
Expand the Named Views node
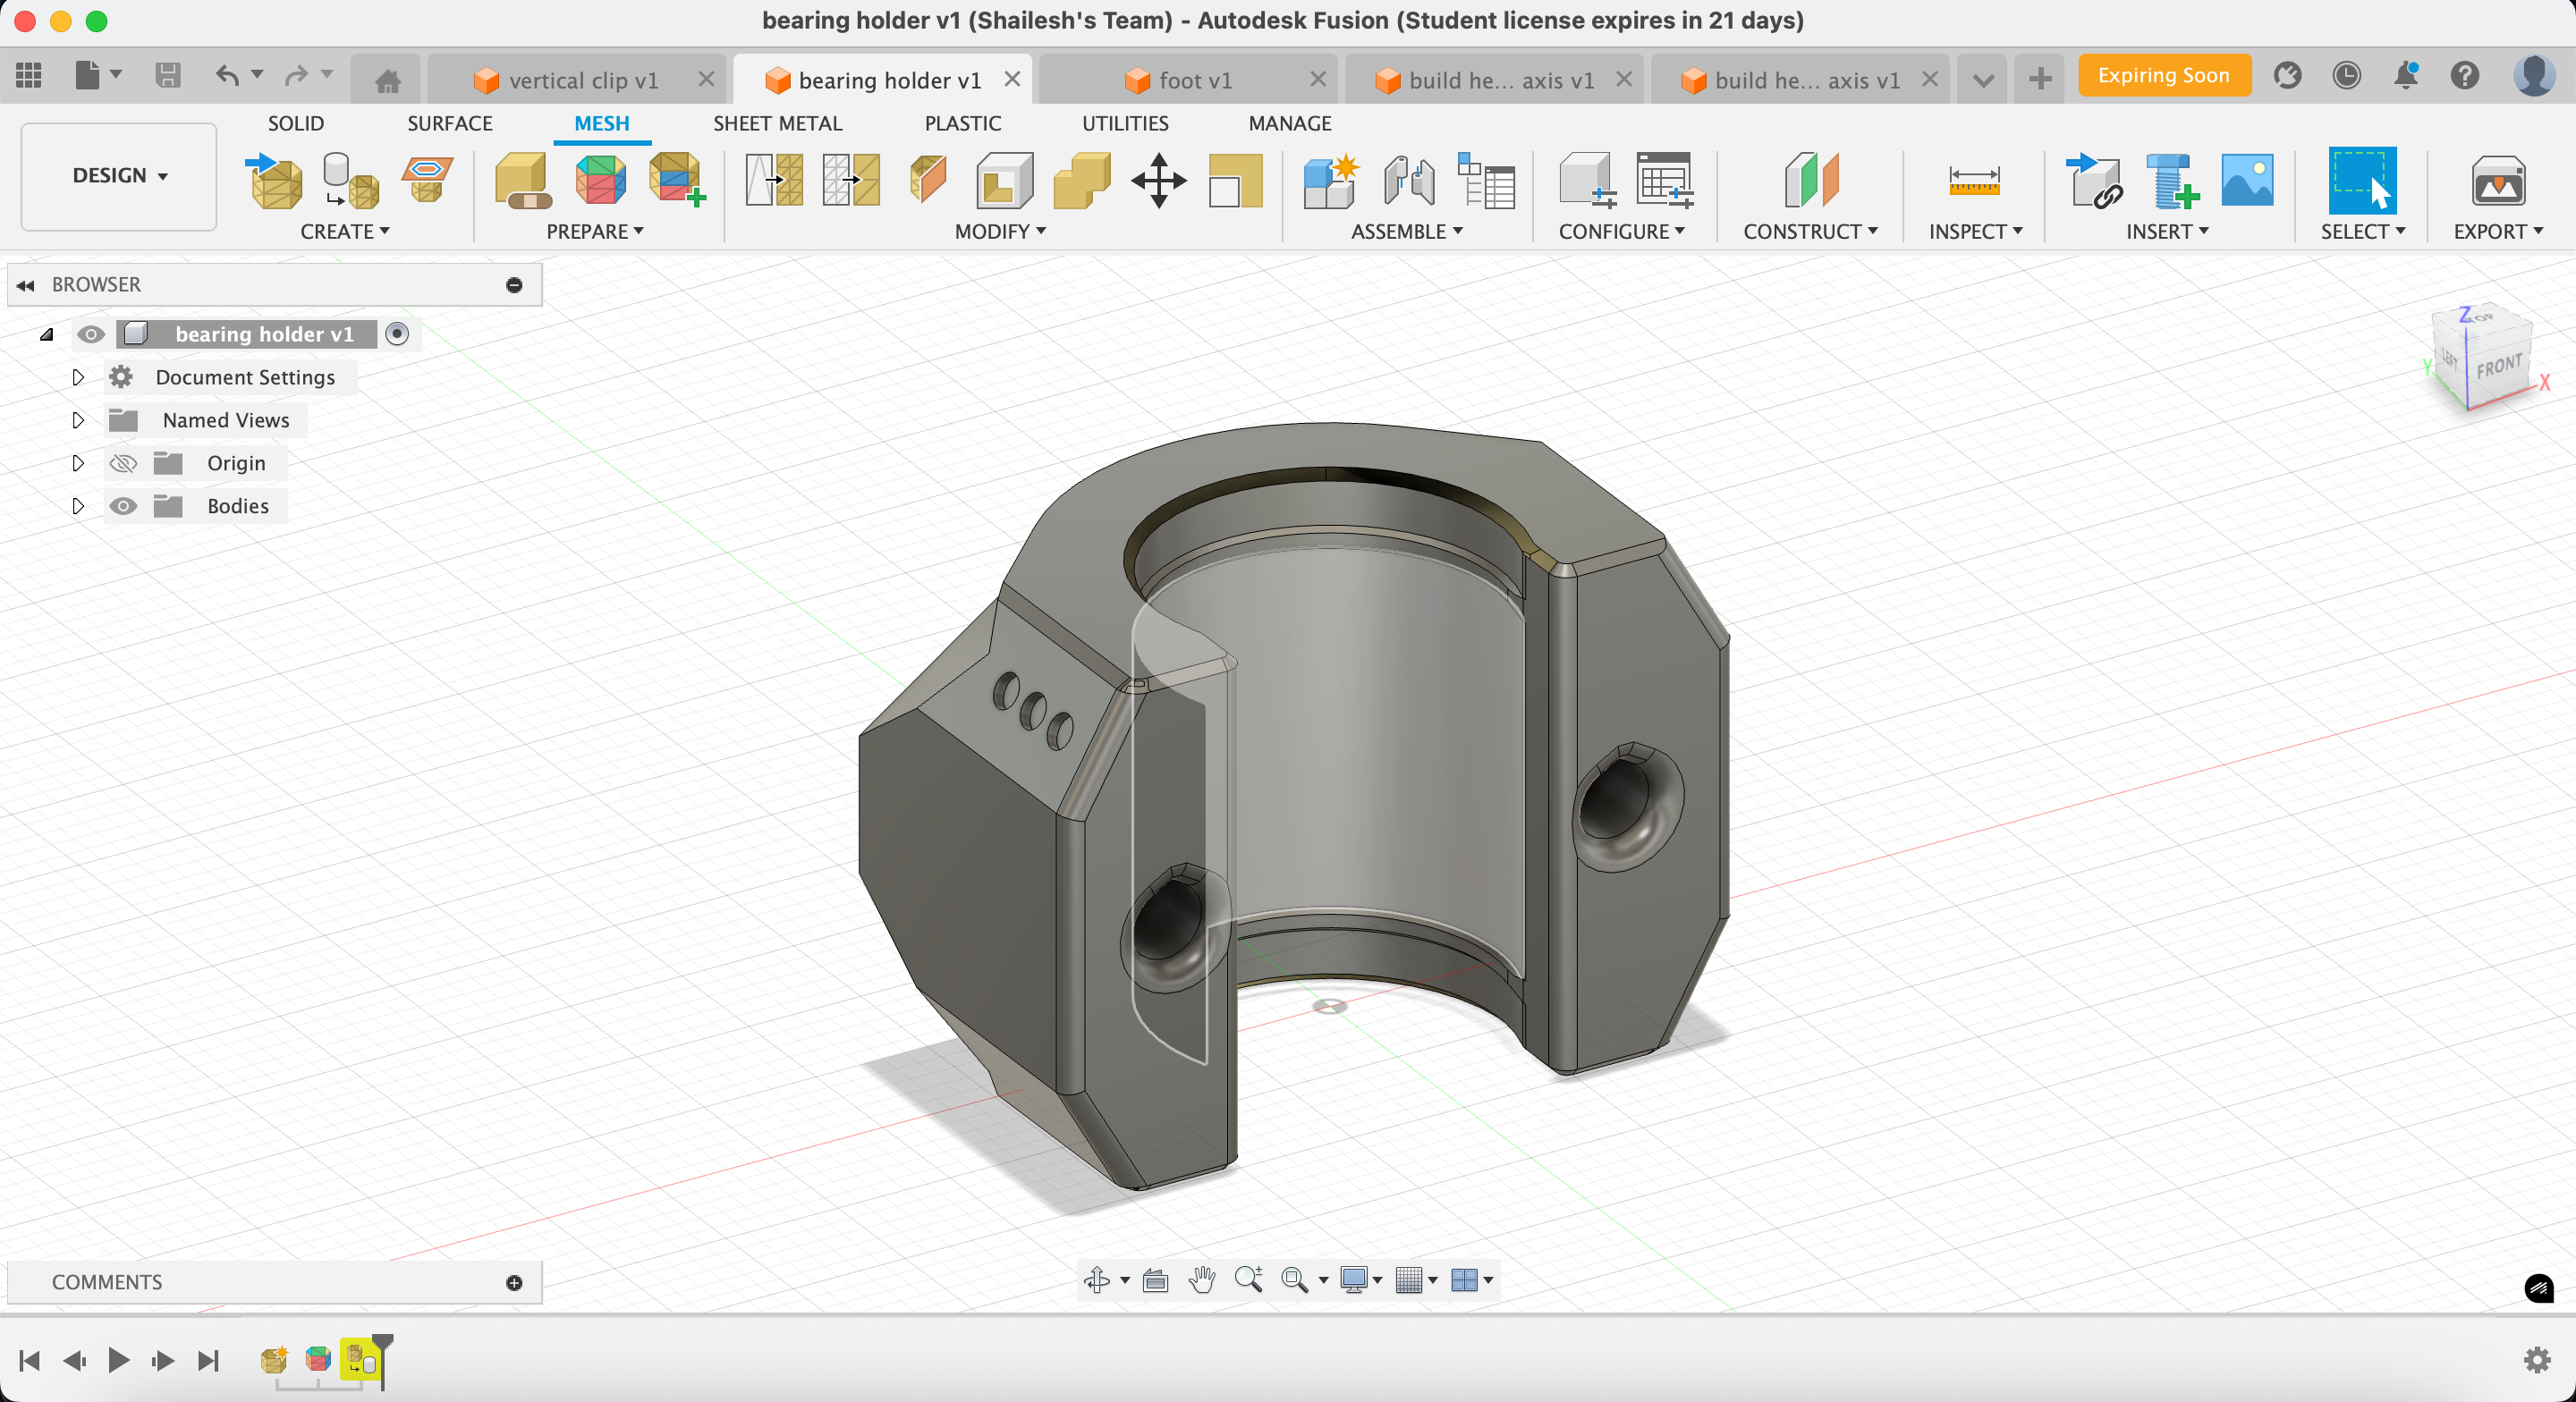tap(77, 420)
